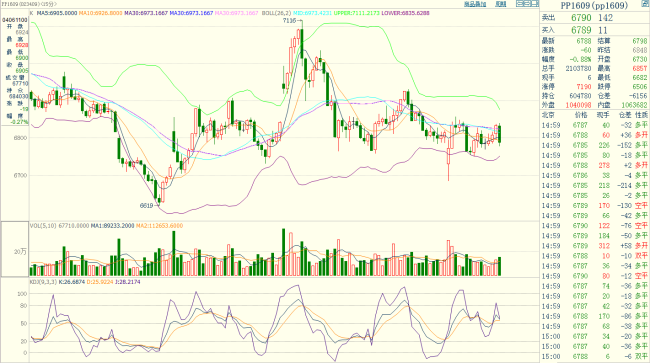The width and height of the screenshot is (650, 363).
Task: Click the D:25.9224 KDJ value
Action: tap(100, 282)
